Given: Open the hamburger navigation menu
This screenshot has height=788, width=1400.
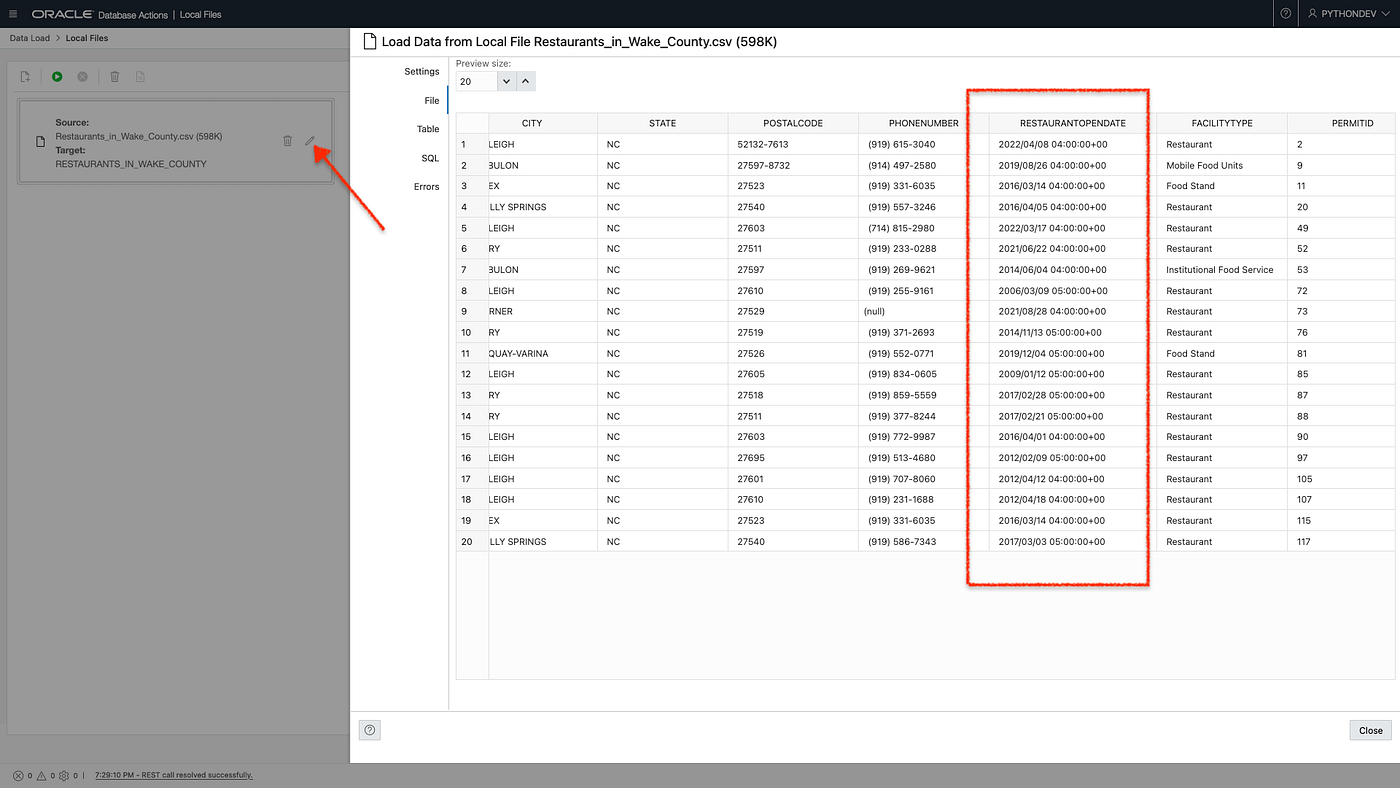Looking at the screenshot, I should (14, 13).
